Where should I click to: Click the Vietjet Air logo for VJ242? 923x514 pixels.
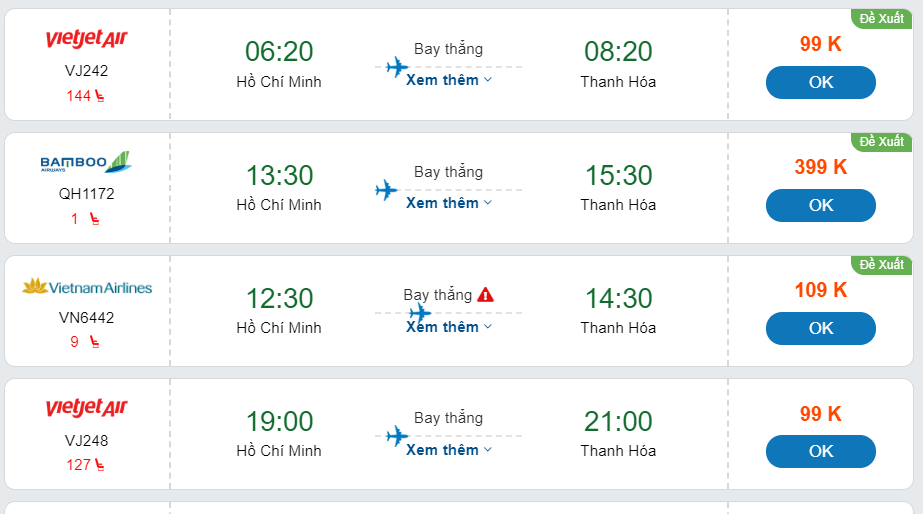pos(86,40)
